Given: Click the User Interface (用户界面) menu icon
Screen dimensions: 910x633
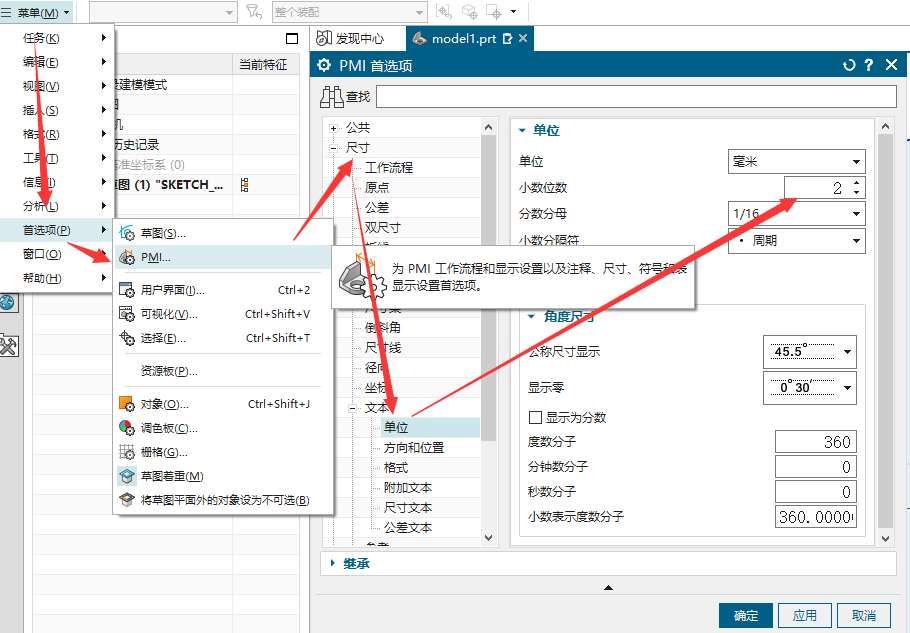Looking at the screenshot, I should [x=127, y=290].
